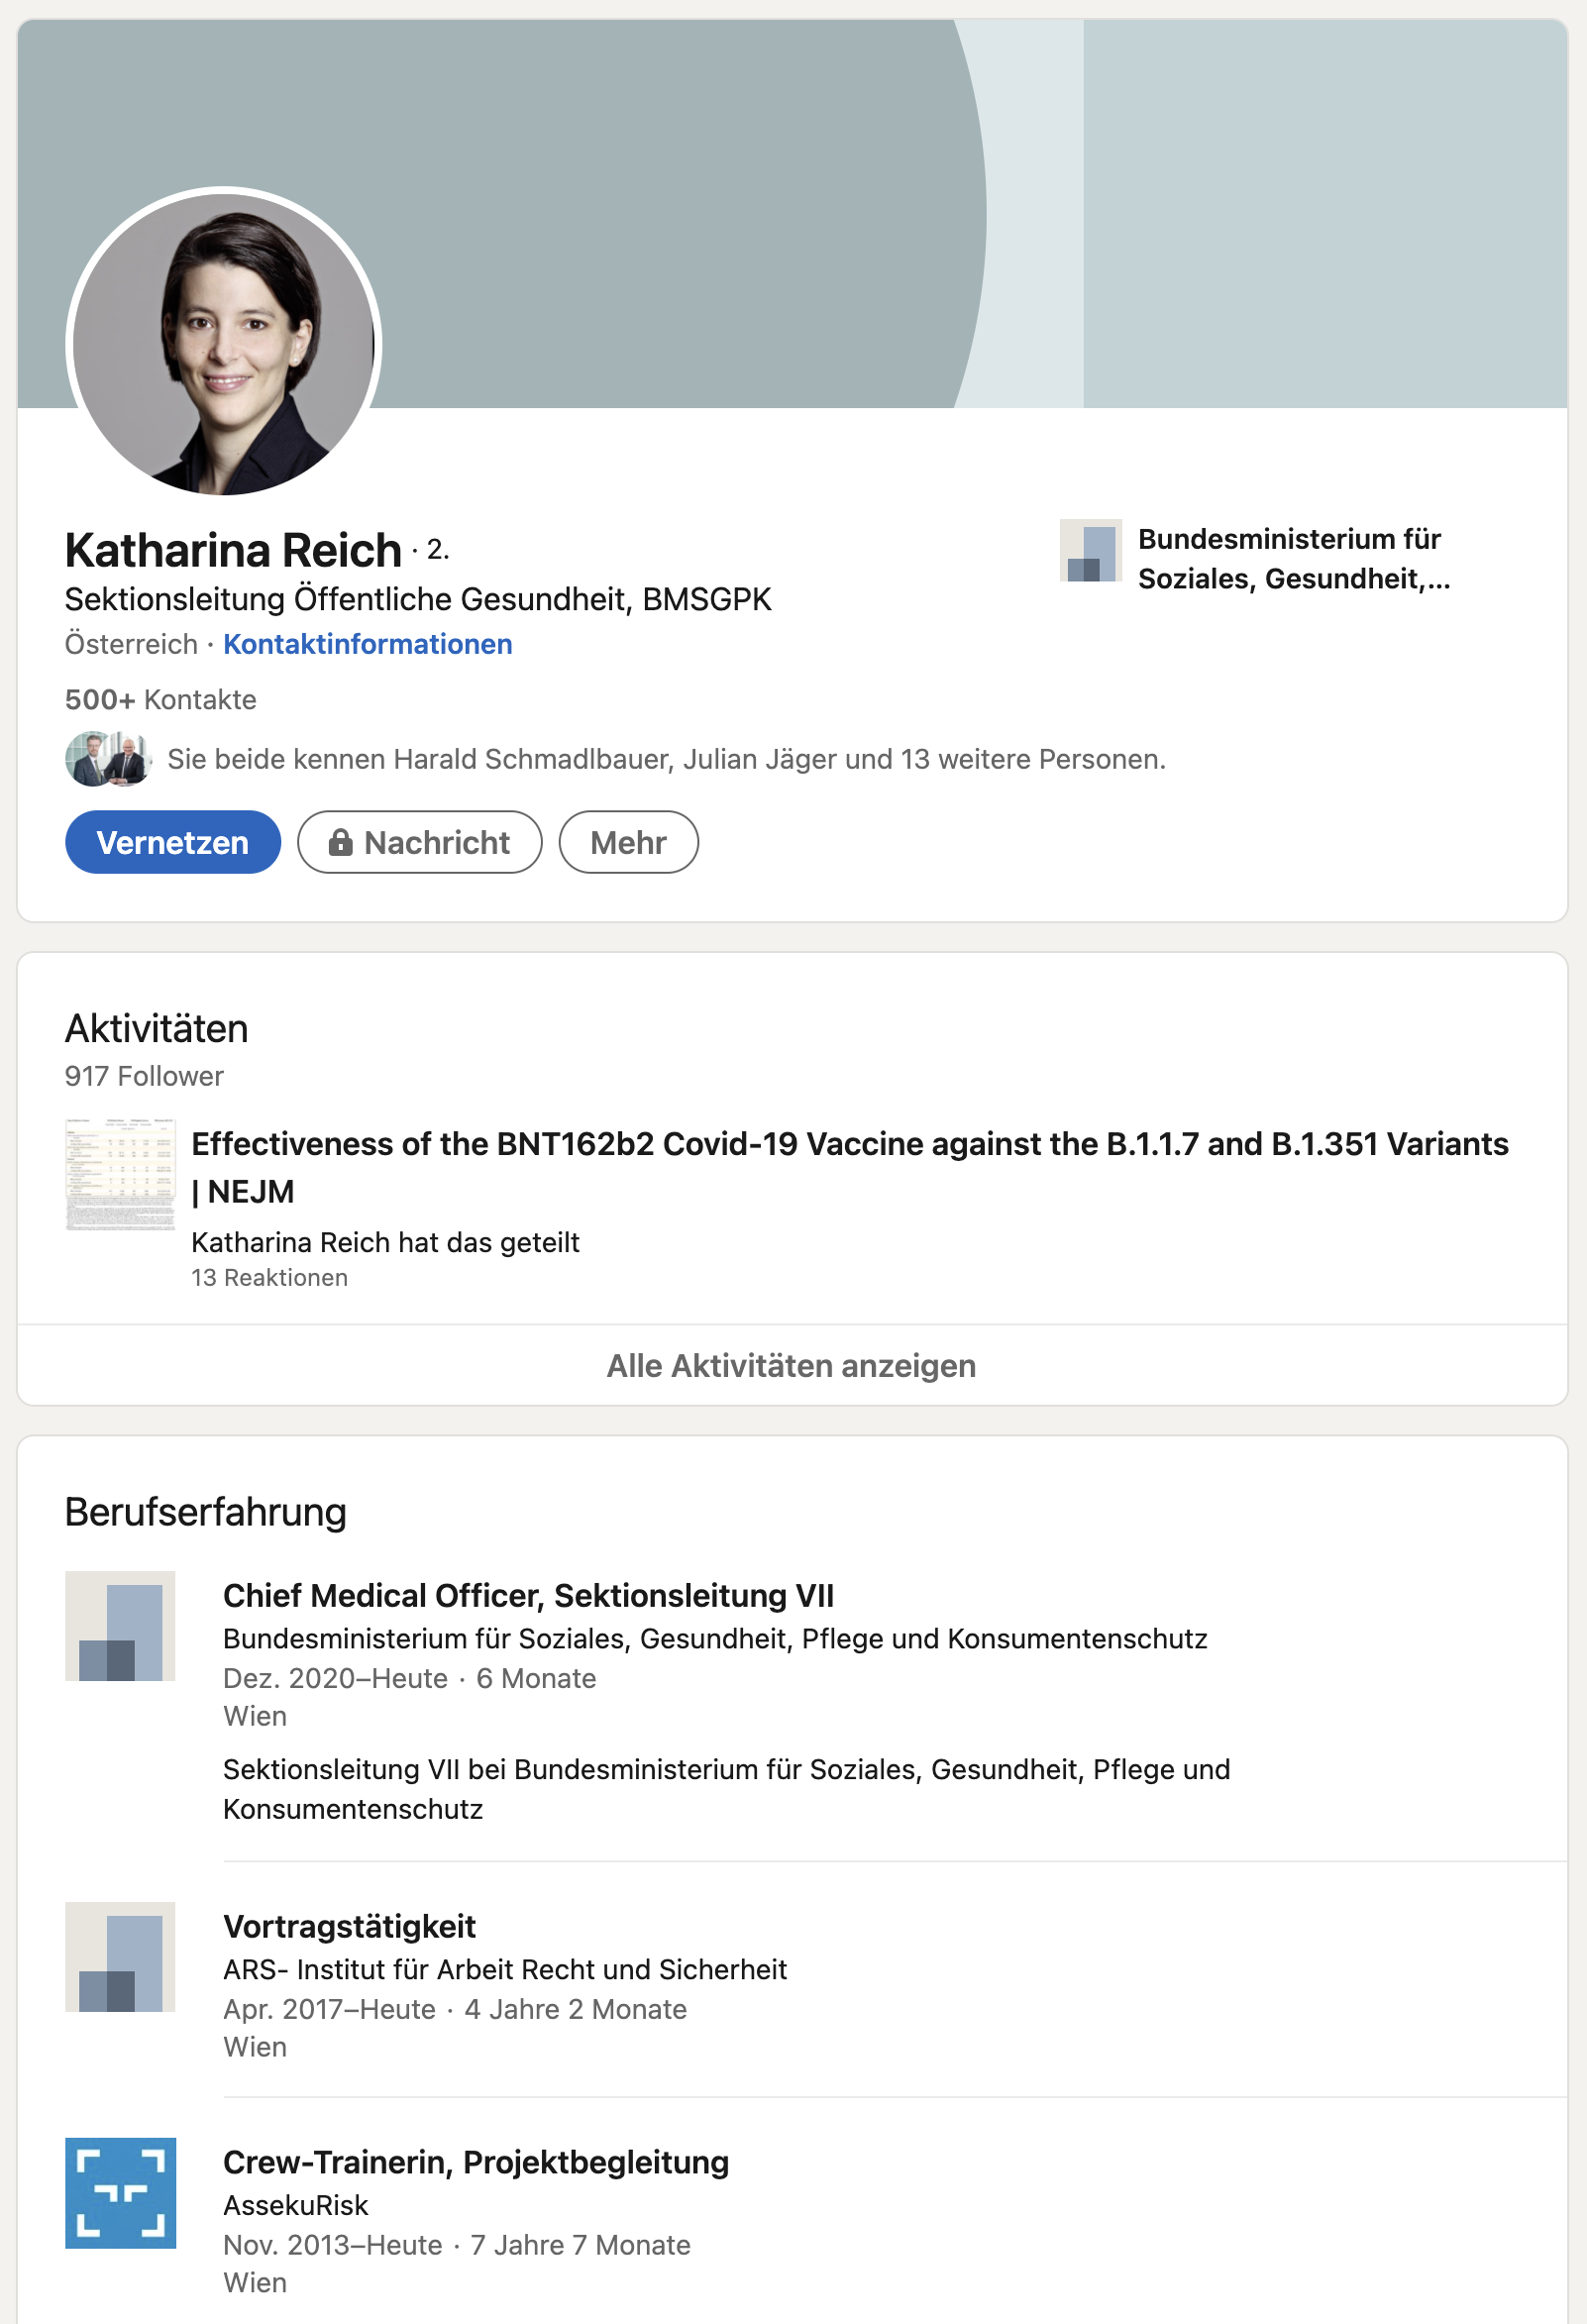Click '917 Follower' in Aktivitäten

point(144,1076)
